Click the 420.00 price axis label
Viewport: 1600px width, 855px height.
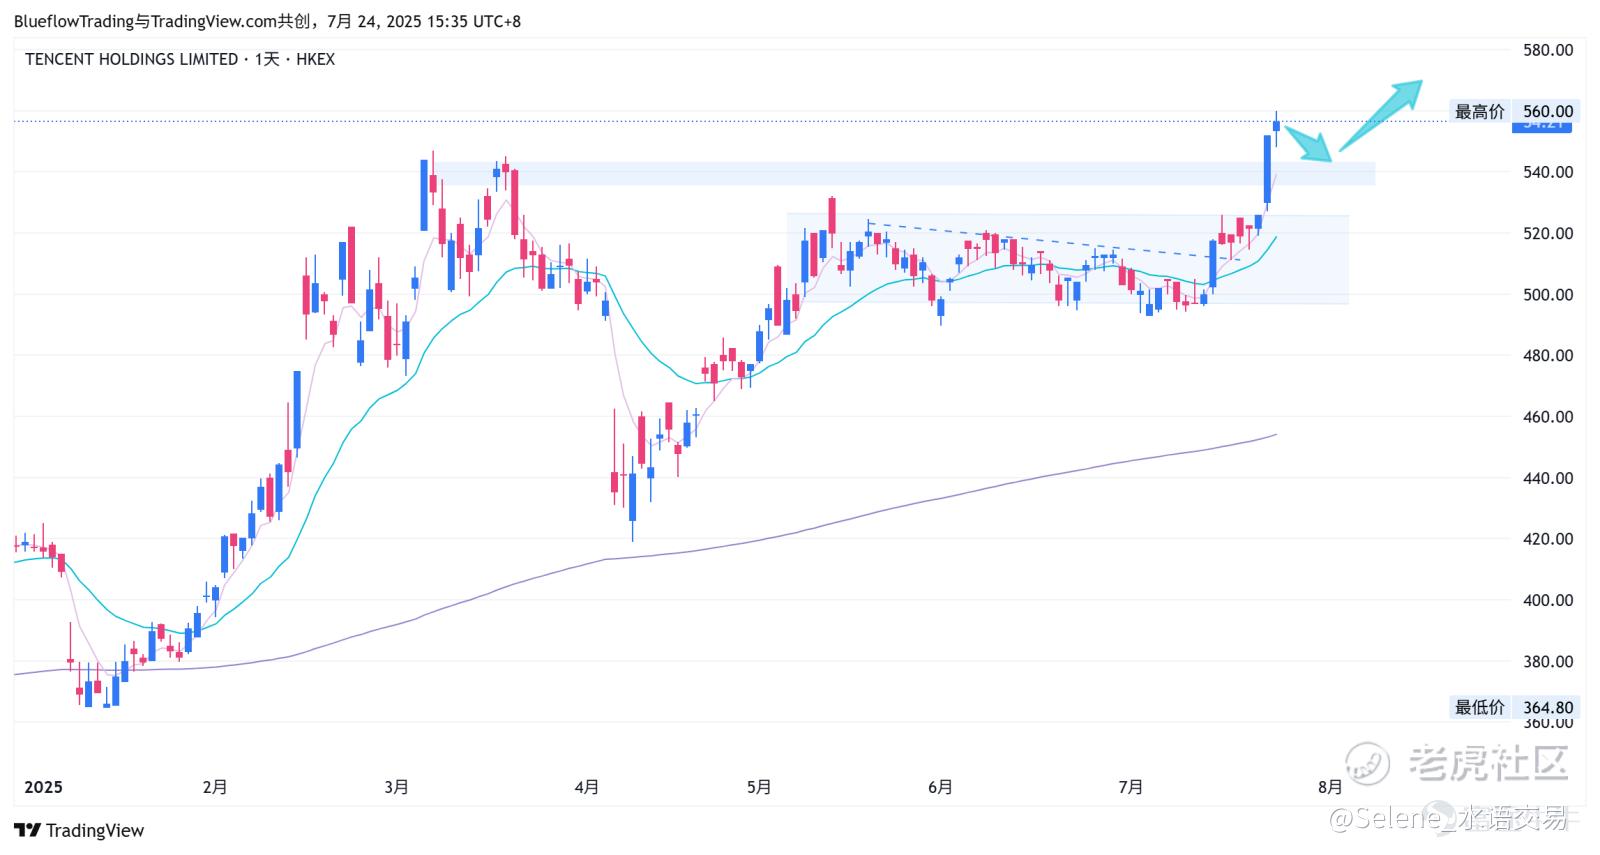pyautogui.click(x=1548, y=539)
